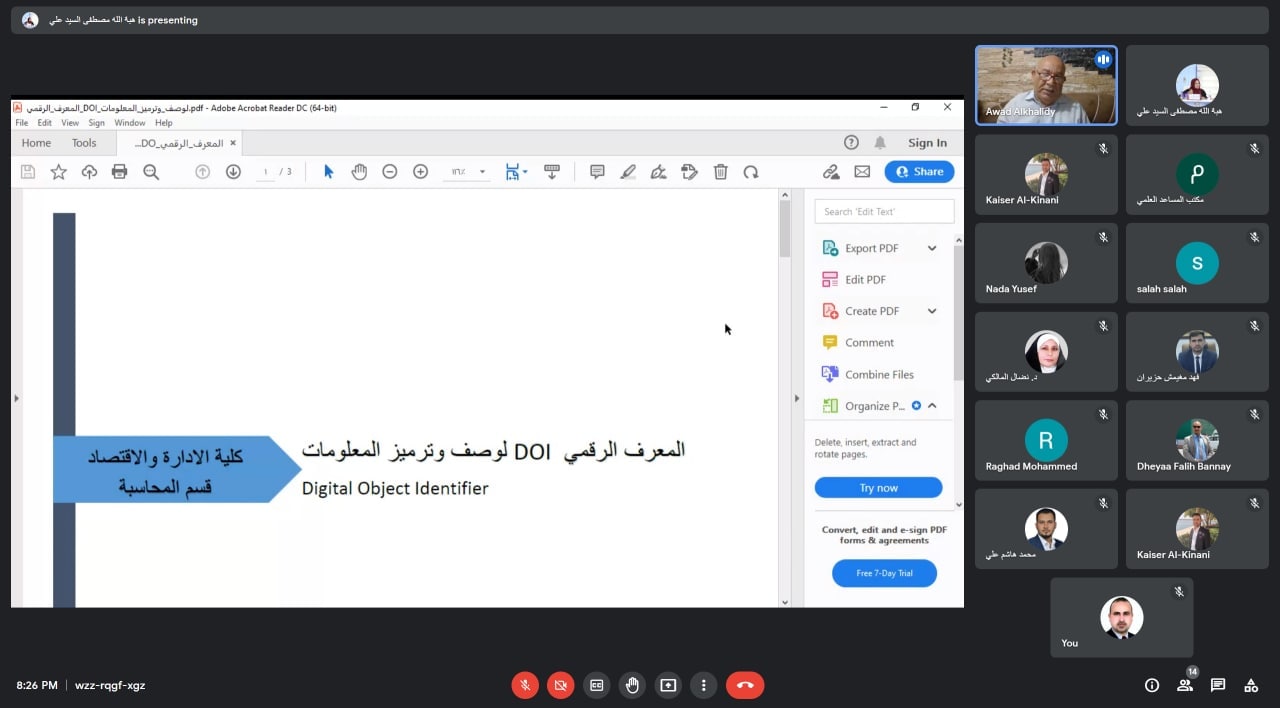The image size is (1280, 708).
Task: Unmute your microphone
Action: 525,685
